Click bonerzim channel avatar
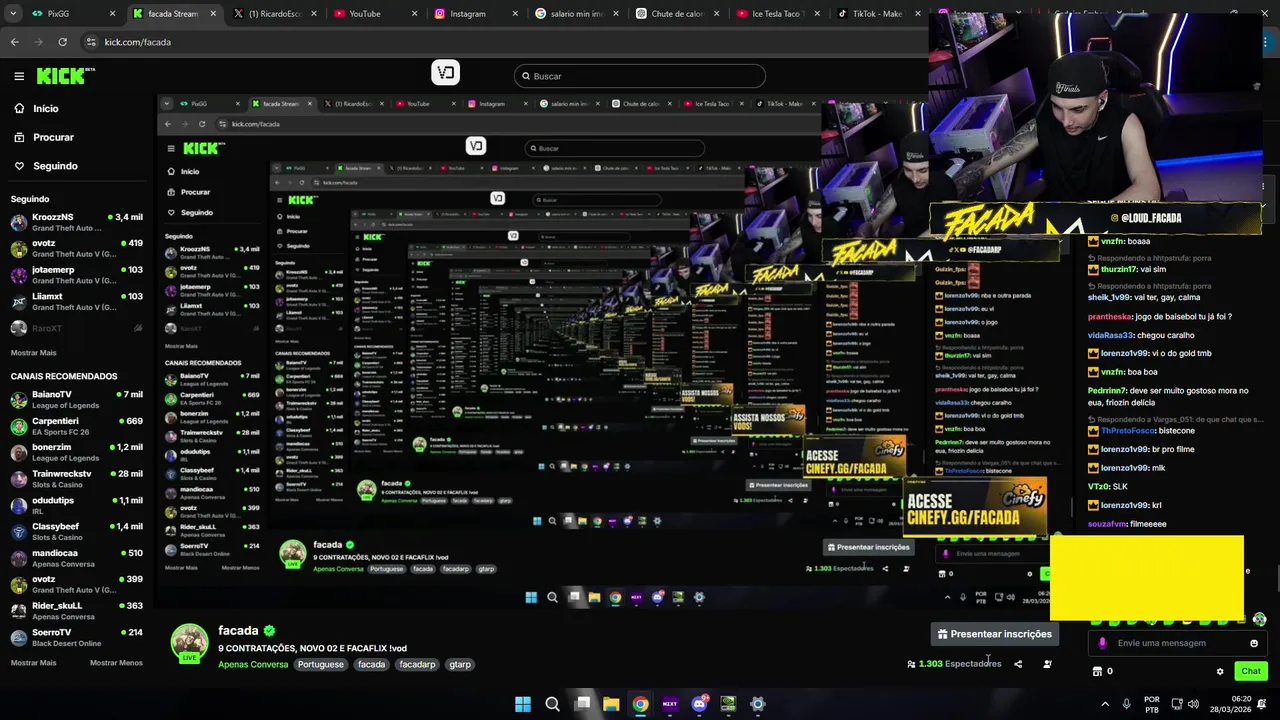Image resolution: width=1280 pixels, height=720 pixels. pos(19,453)
